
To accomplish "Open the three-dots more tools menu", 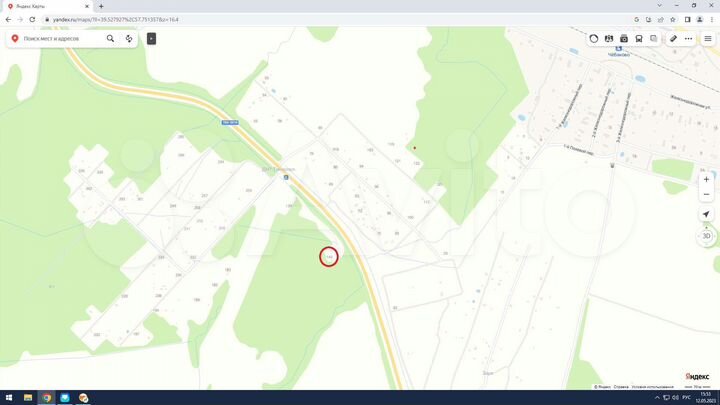I will coord(688,39).
